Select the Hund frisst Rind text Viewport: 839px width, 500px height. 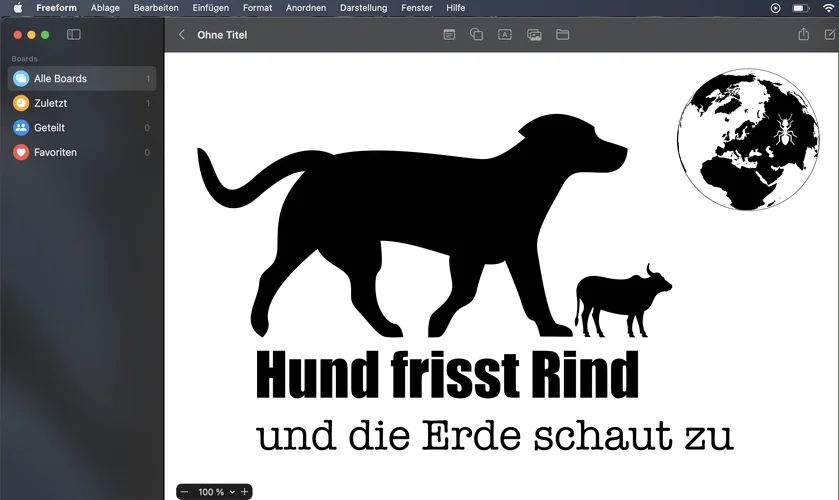click(x=447, y=375)
